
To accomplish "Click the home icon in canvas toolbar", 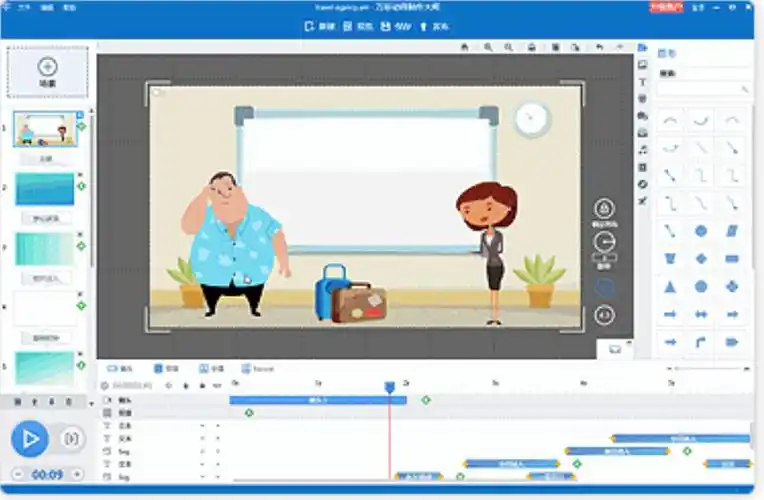I will click(464, 47).
